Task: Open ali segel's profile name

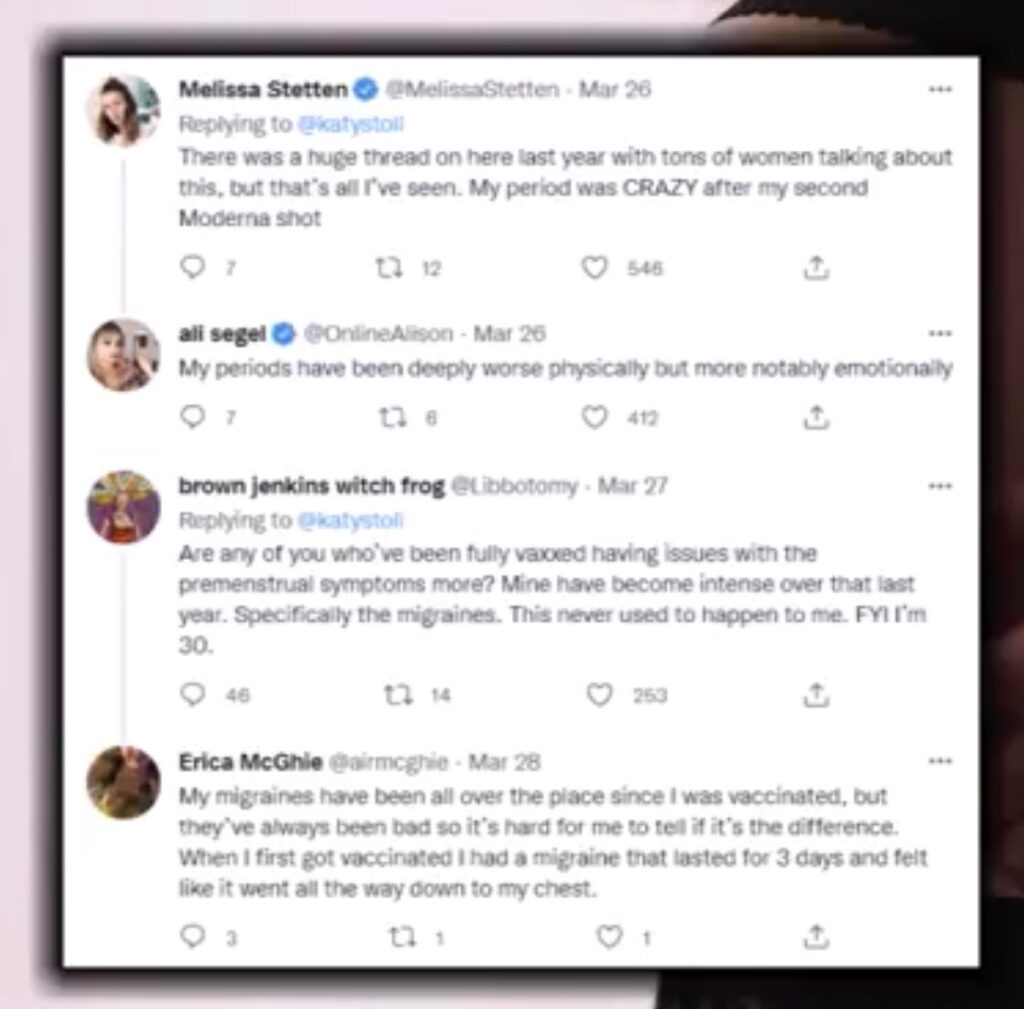Action: [222, 334]
